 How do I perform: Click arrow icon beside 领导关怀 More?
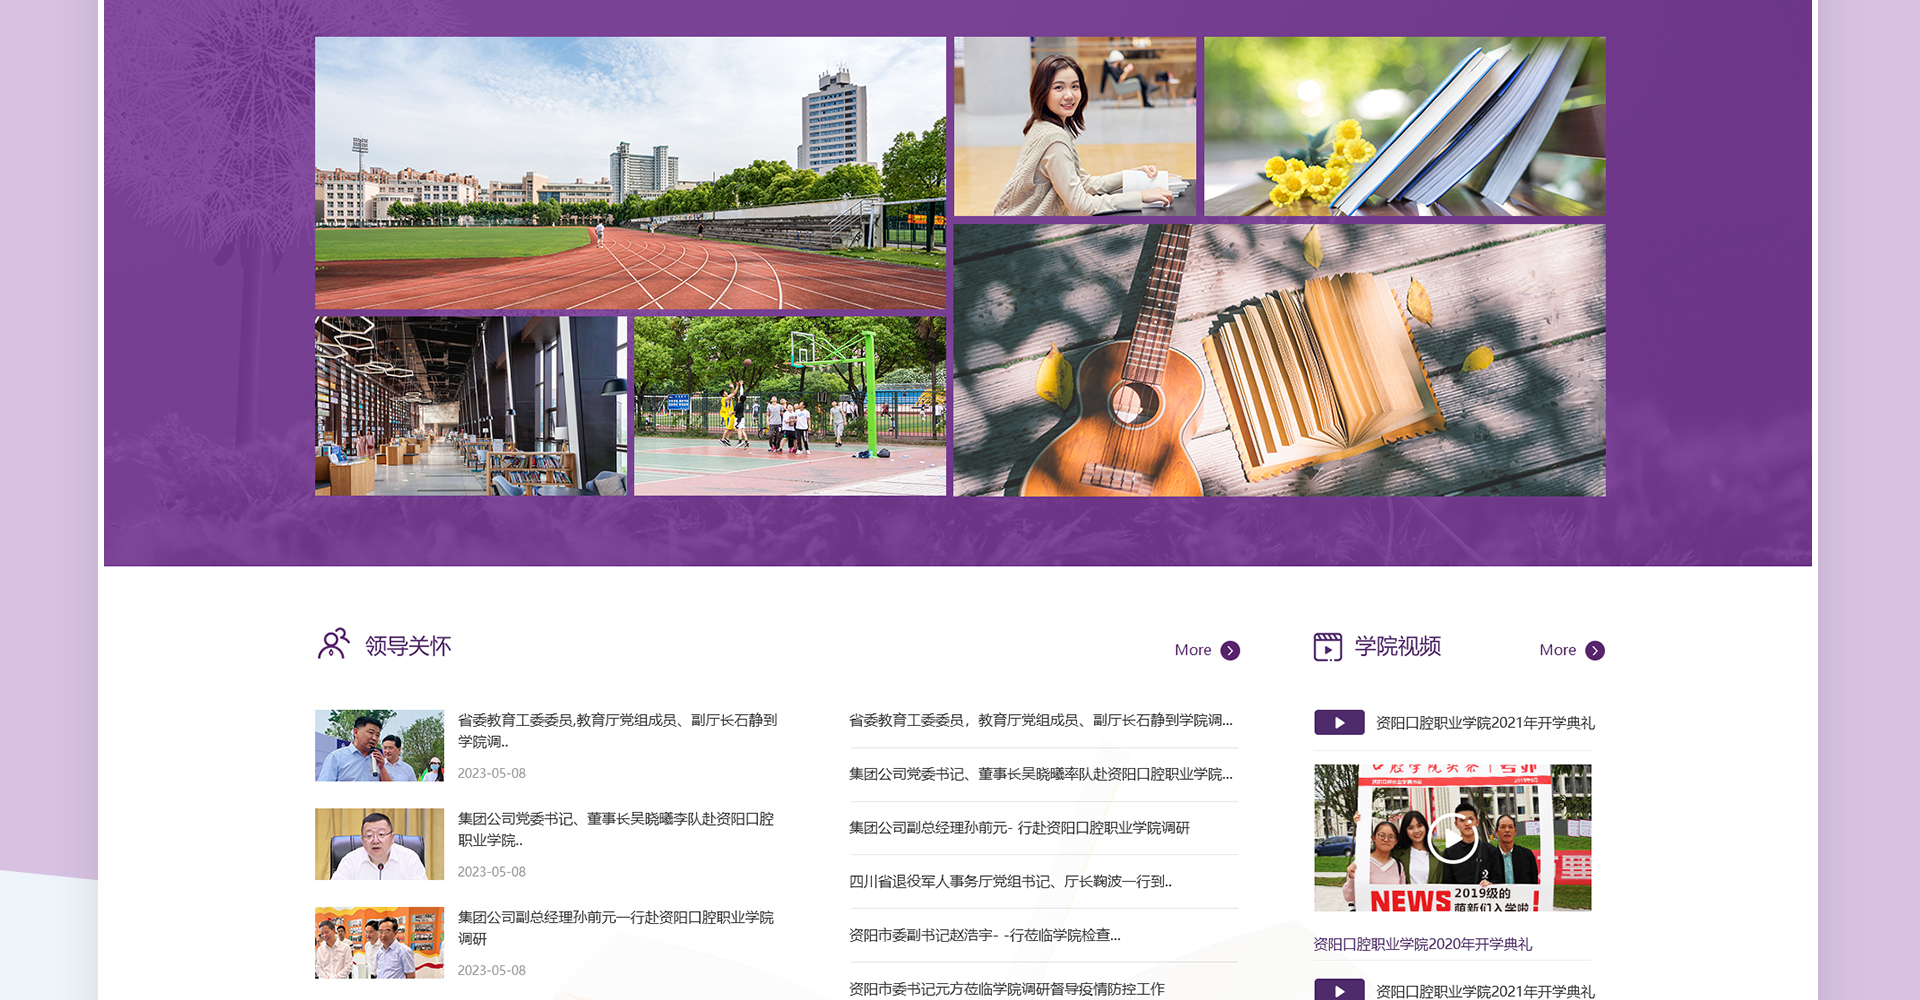[1231, 651]
